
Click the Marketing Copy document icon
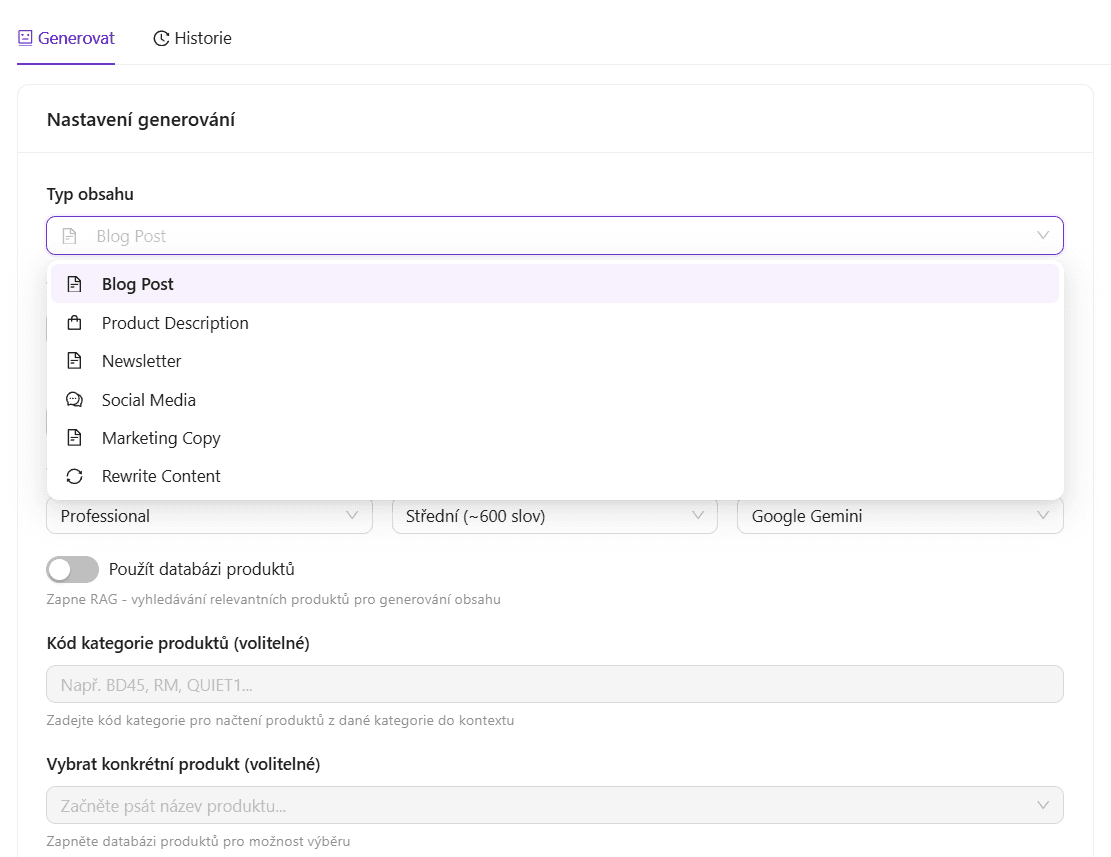point(74,438)
